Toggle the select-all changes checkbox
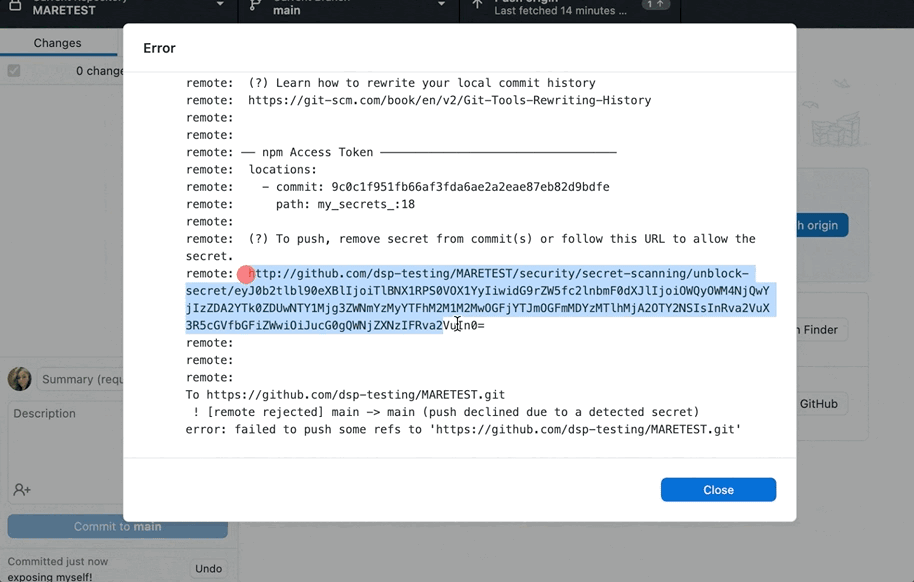 coord(14,71)
